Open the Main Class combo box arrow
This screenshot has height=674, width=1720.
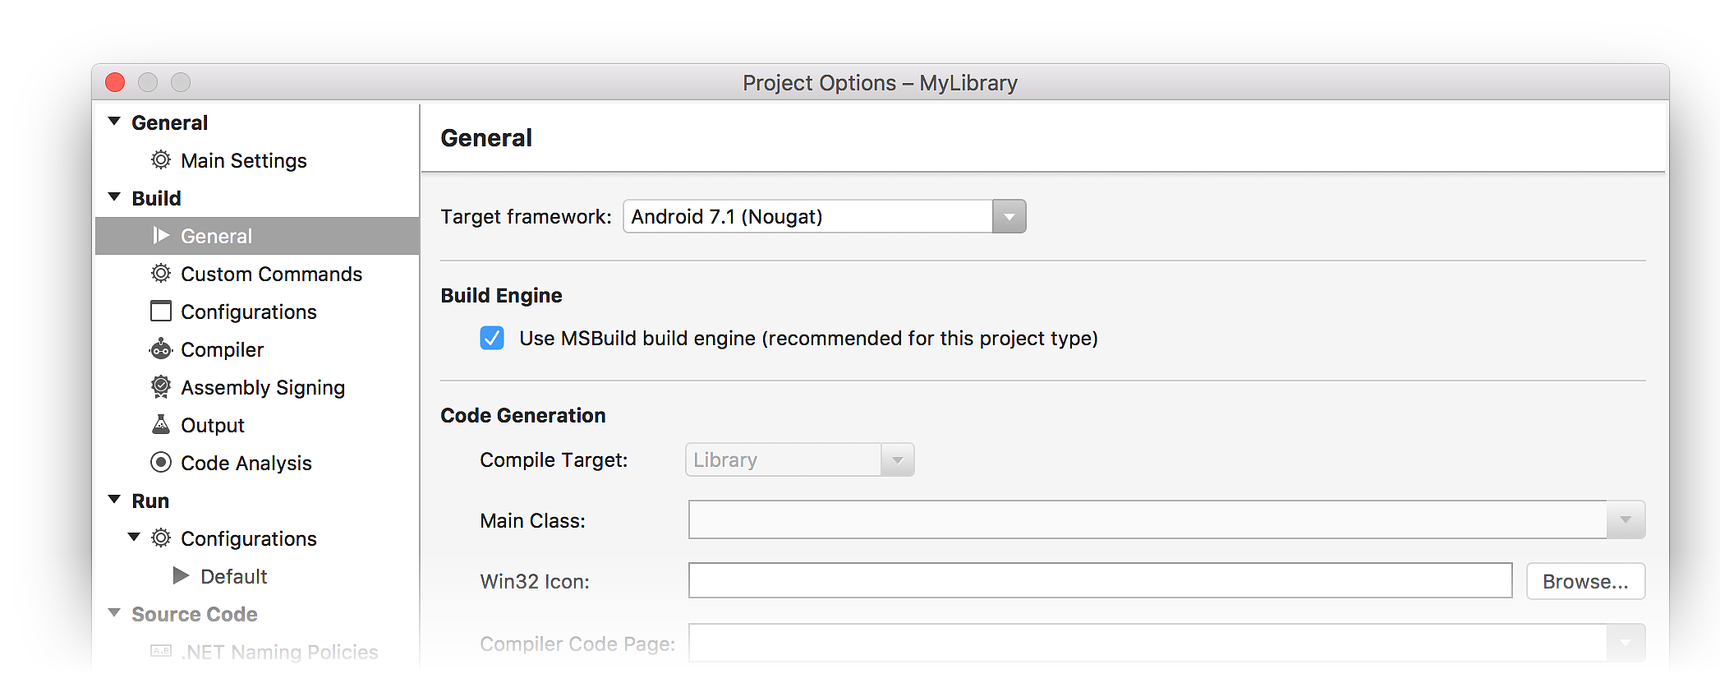point(1625,520)
